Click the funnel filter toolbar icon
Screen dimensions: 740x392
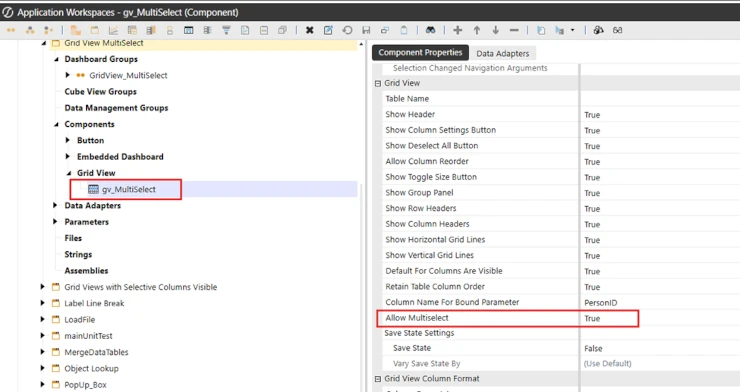click(x=226, y=30)
